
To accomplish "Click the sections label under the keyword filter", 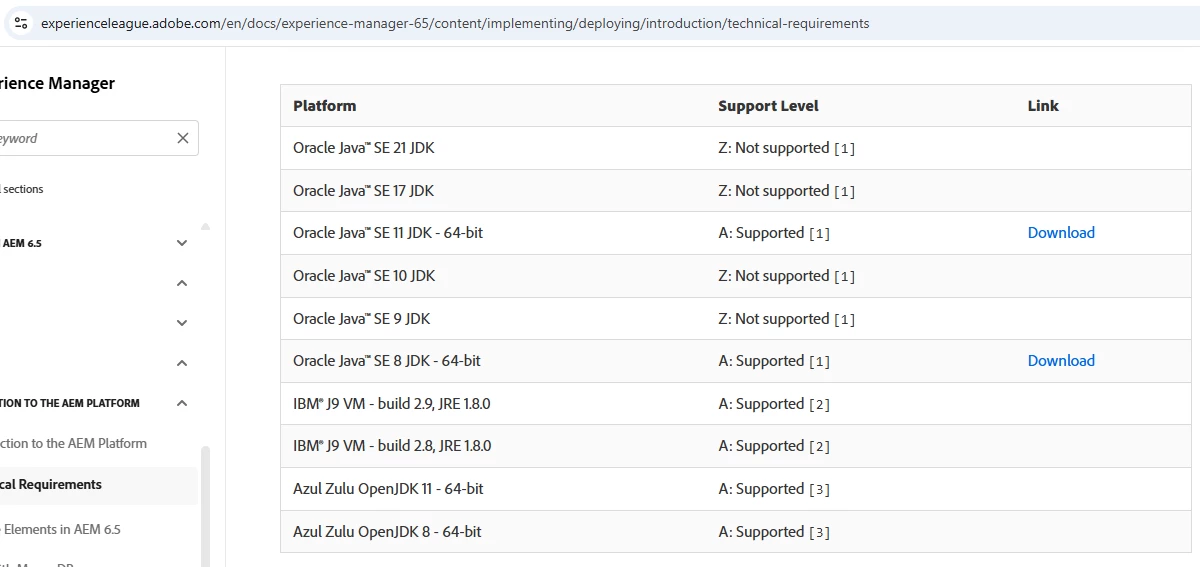I will click(22, 189).
